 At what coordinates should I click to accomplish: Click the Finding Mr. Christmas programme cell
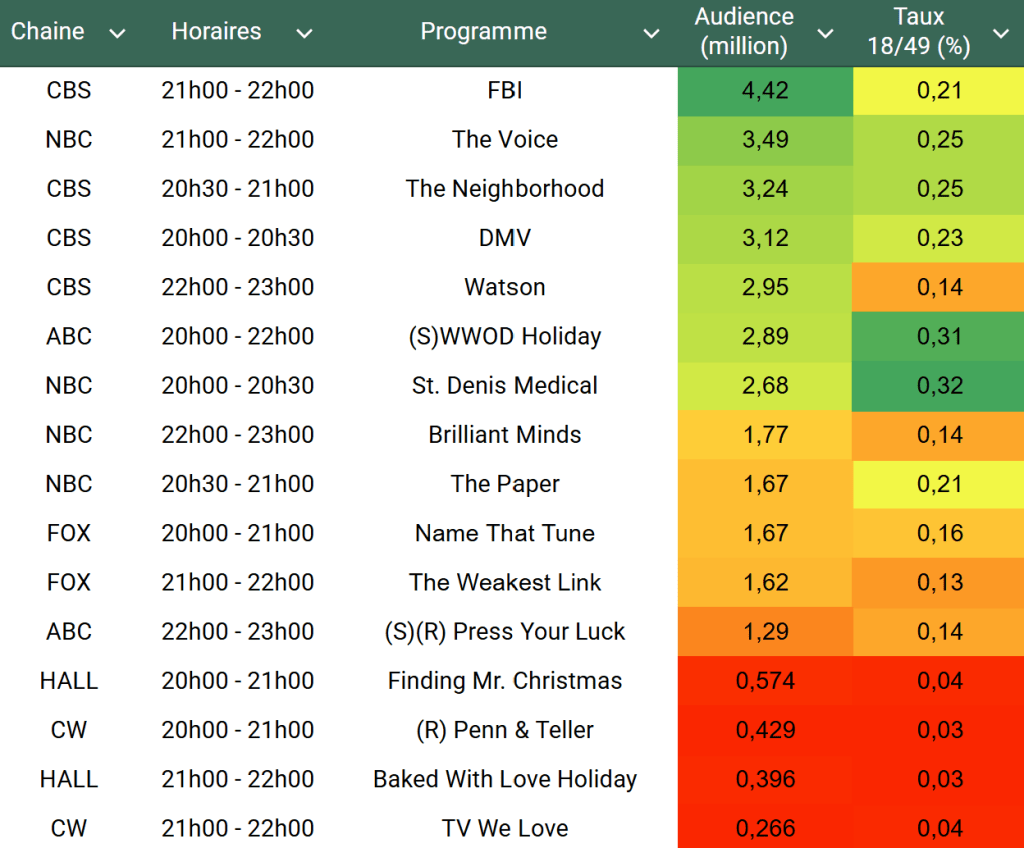(x=505, y=681)
